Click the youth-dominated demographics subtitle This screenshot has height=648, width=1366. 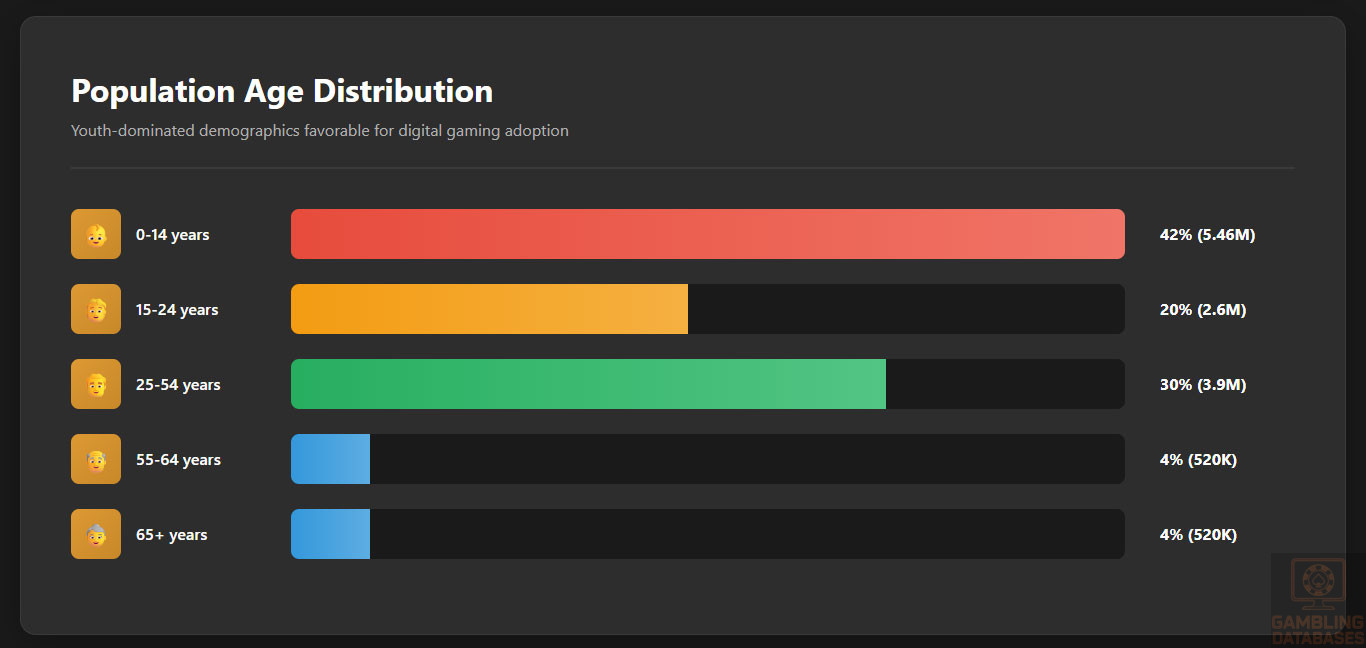[320, 131]
